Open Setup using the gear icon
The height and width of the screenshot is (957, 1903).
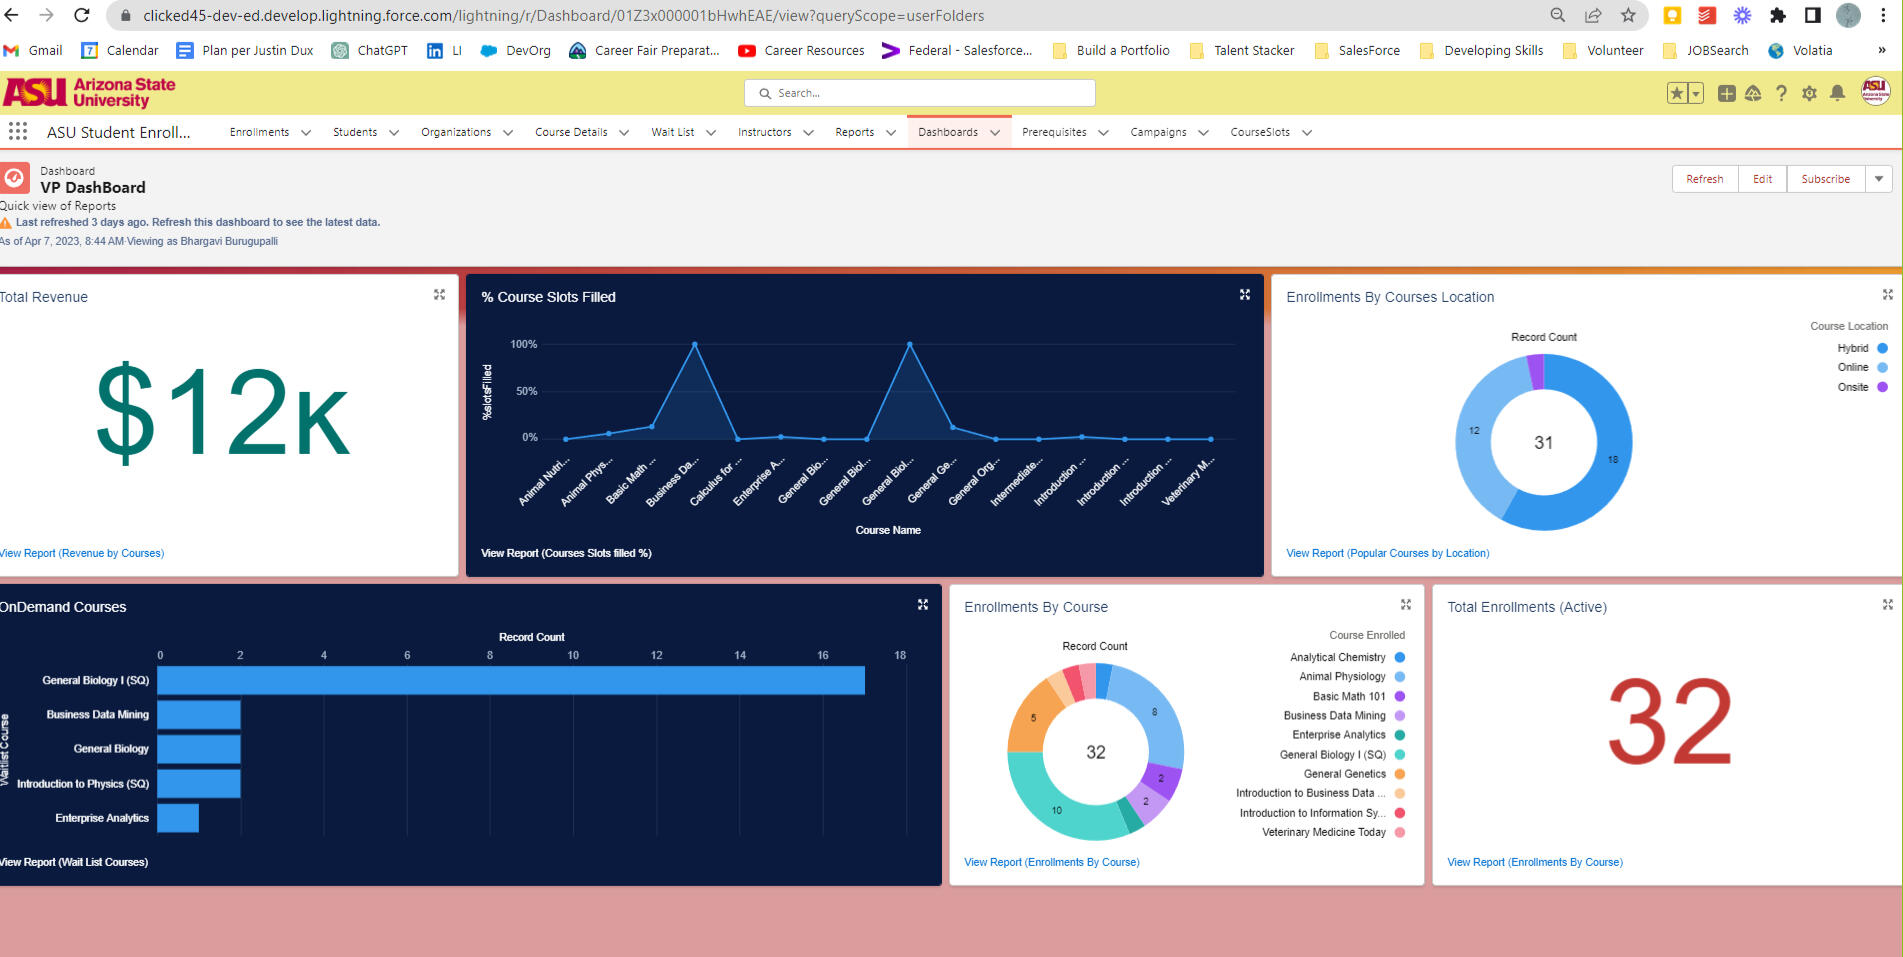click(1809, 92)
